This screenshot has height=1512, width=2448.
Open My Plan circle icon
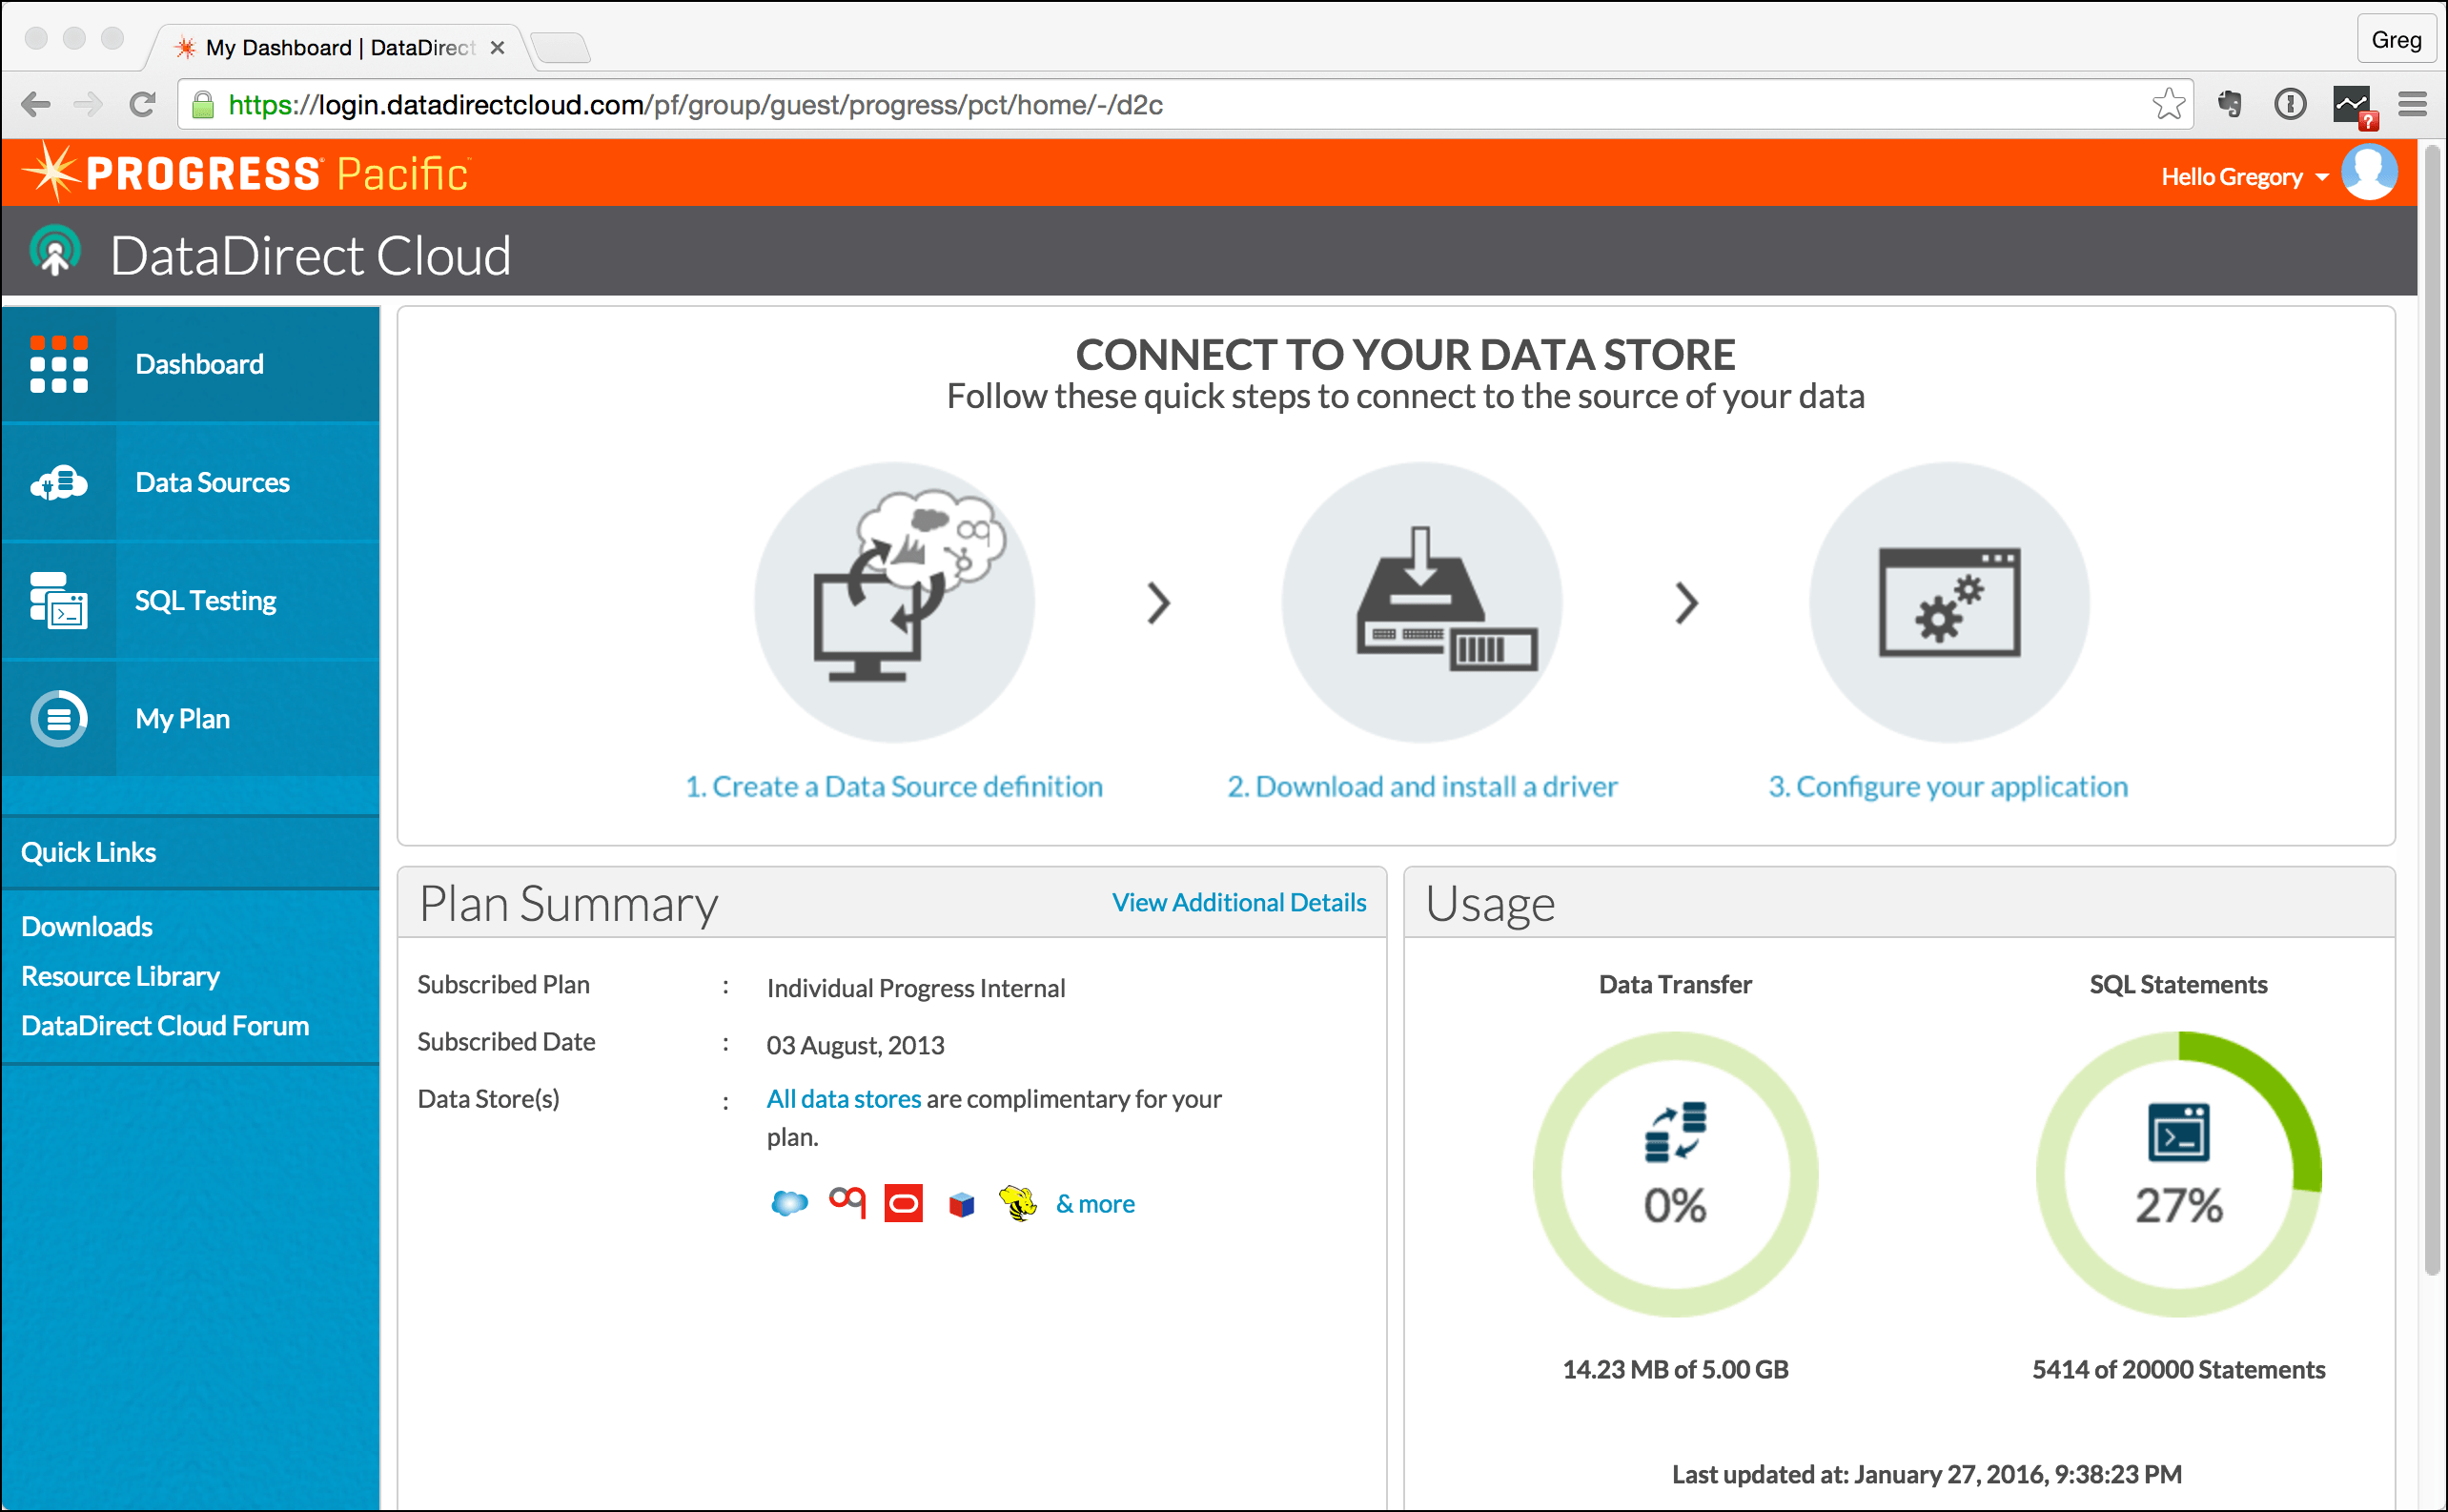click(59, 718)
